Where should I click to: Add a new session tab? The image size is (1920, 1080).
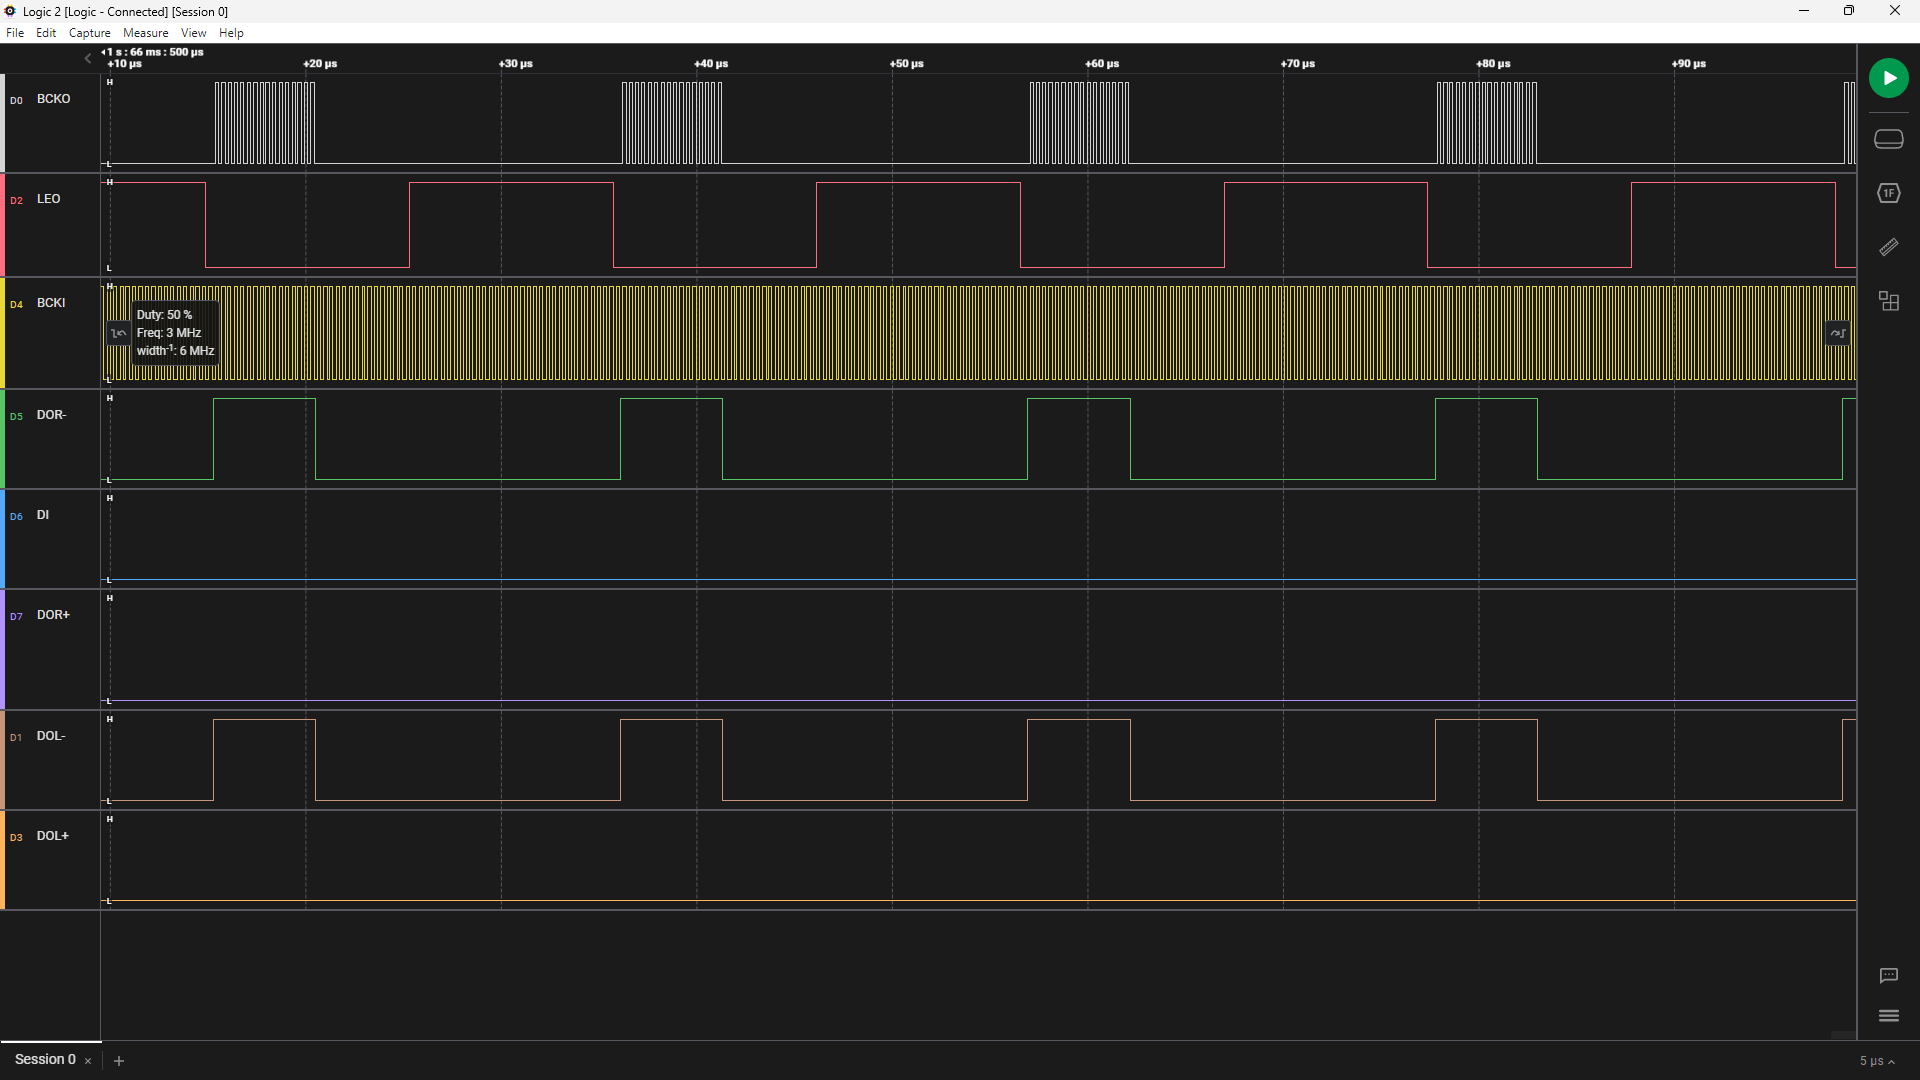[119, 1061]
